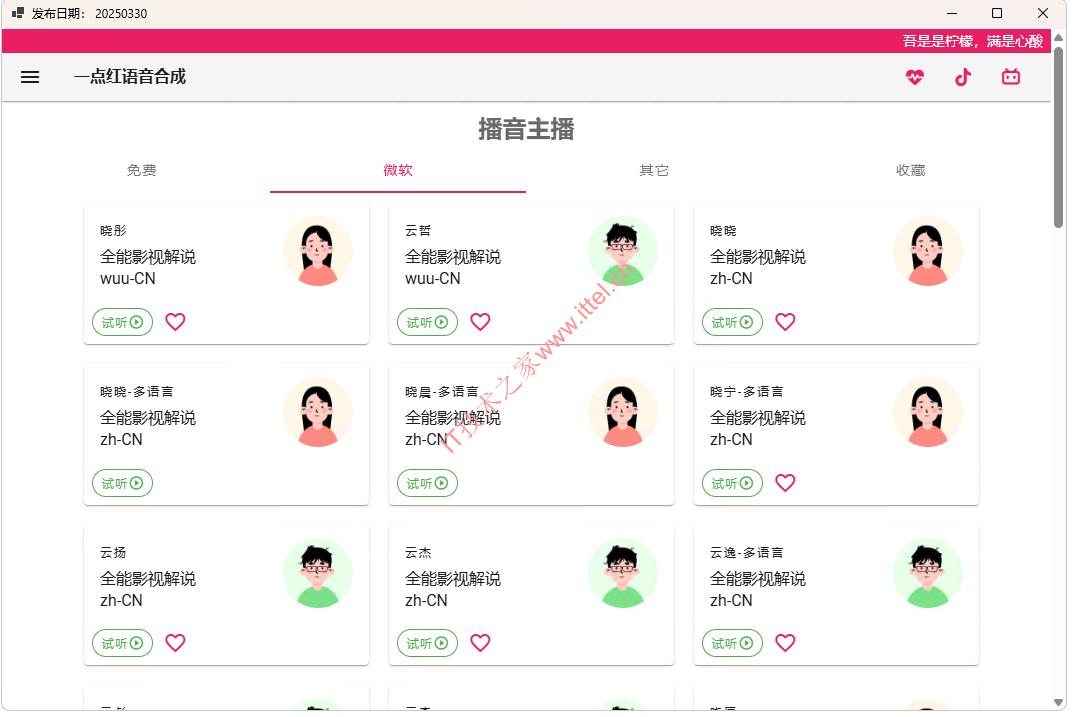
Task: Click the heartbeat icon in header
Action: [x=914, y=77]
